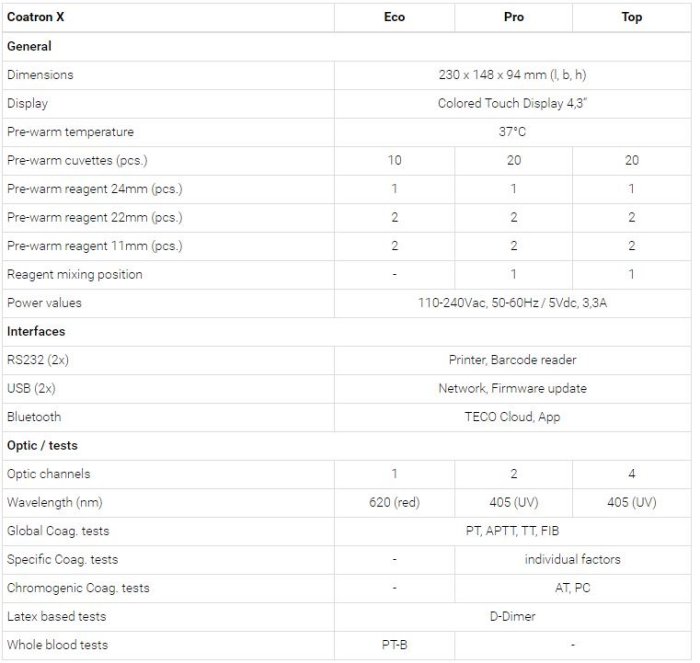Click the Power values row label
Image resolution: width=700 pixels, height=663 pixels.
point(44,303)
